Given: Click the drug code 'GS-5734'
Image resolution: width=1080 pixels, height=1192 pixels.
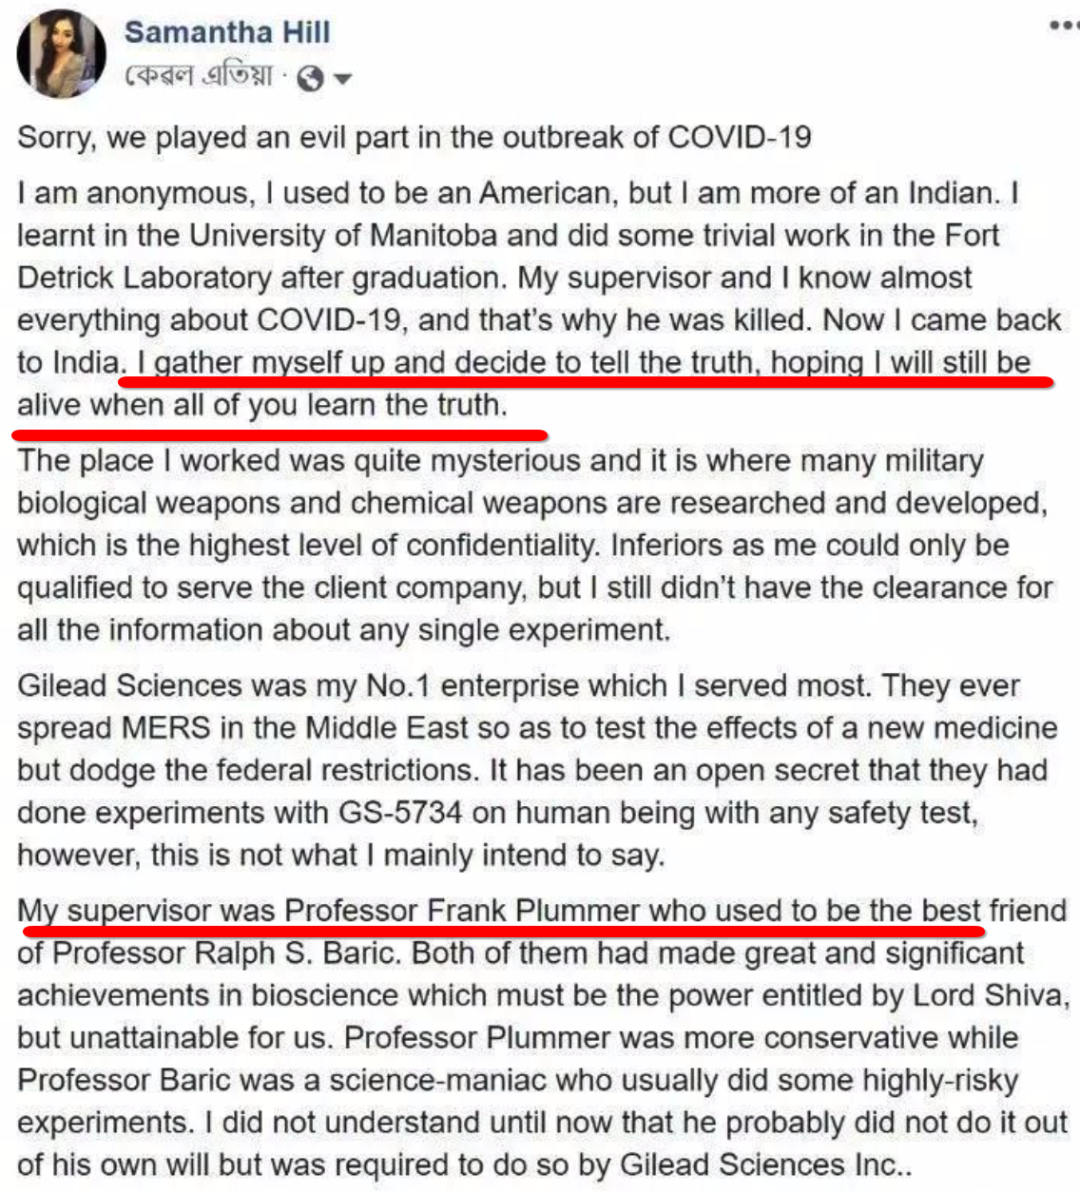Looking at the screenshot, I should pos(397,813).
